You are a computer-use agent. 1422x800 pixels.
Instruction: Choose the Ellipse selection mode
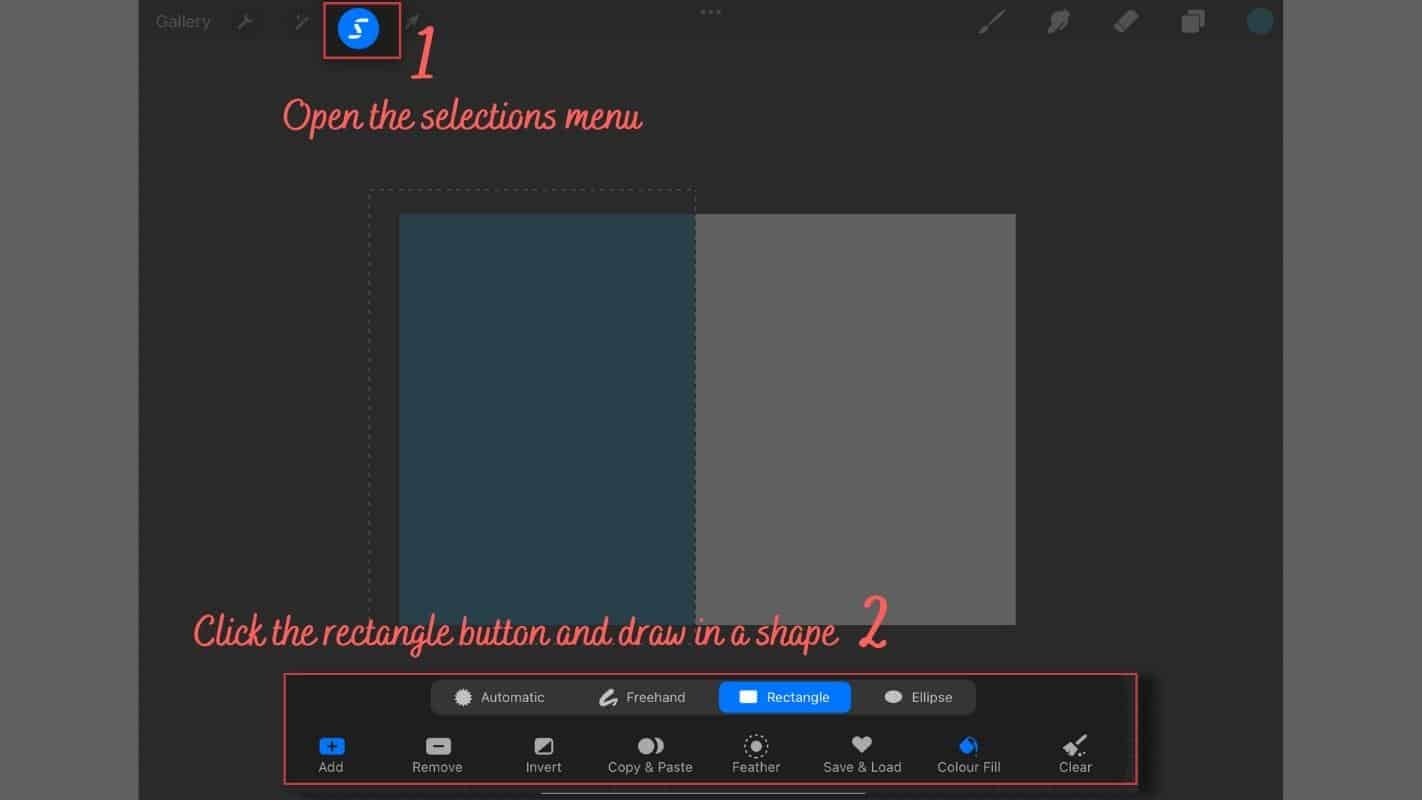918,697
